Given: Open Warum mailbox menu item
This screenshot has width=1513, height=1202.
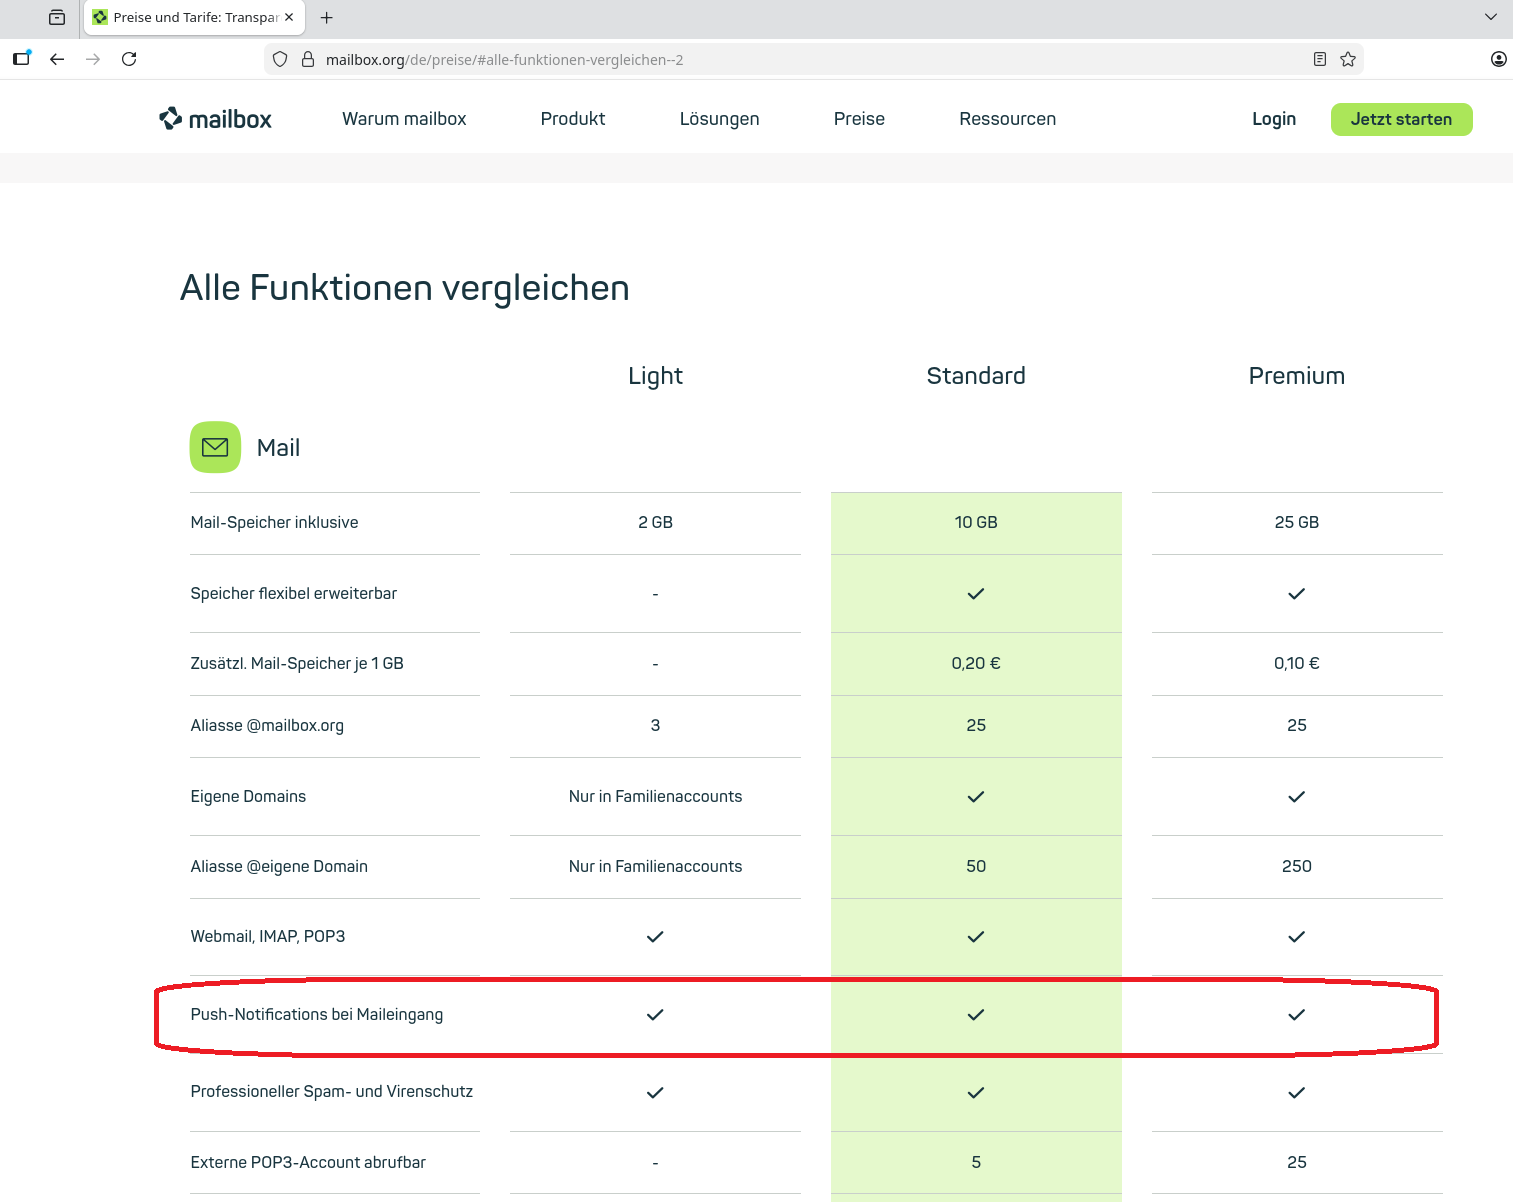Looking at the screenshot, I should [x=404, y=119].
